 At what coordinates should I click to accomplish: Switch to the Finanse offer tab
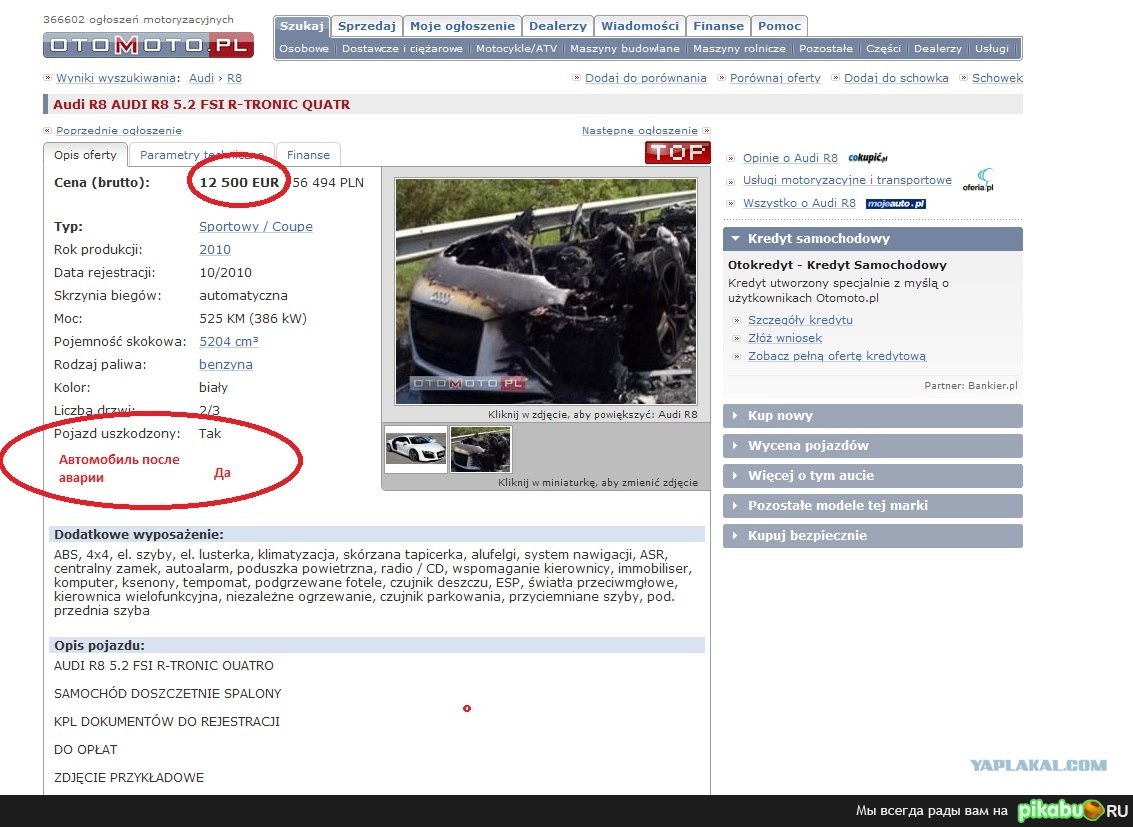(x=308, y=155)
